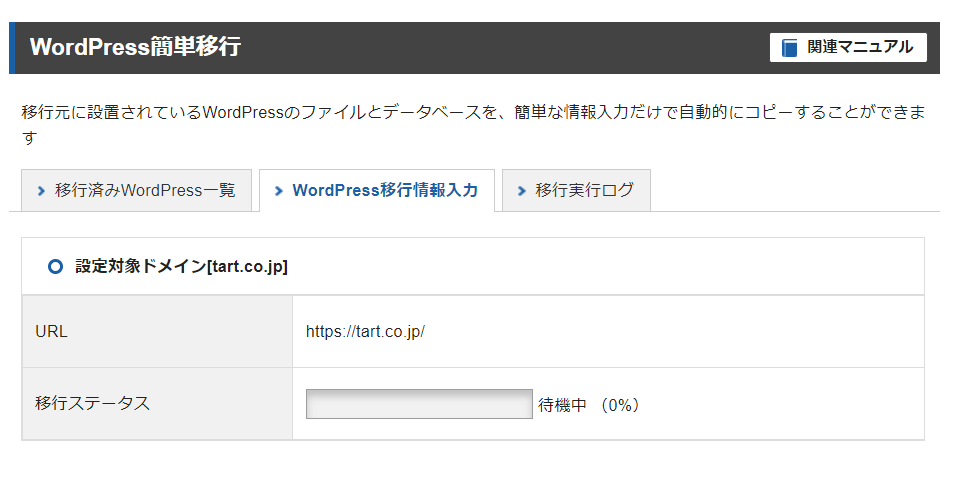Click the book icon beside 関連マニュアル
This screenshot has height=481, width=969.
(790, 47)
